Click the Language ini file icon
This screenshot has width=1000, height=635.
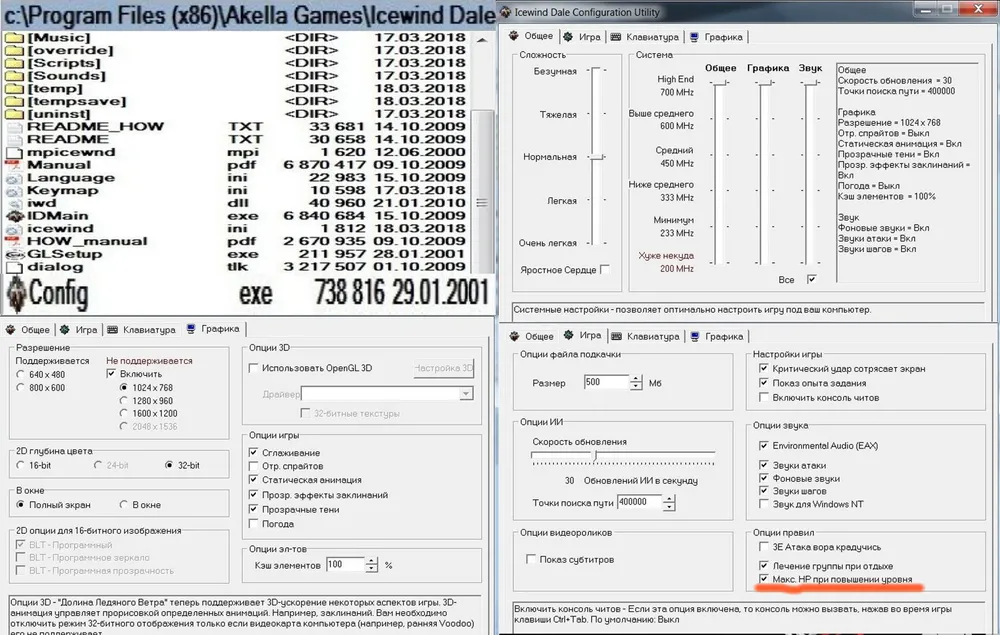point(14,178)
